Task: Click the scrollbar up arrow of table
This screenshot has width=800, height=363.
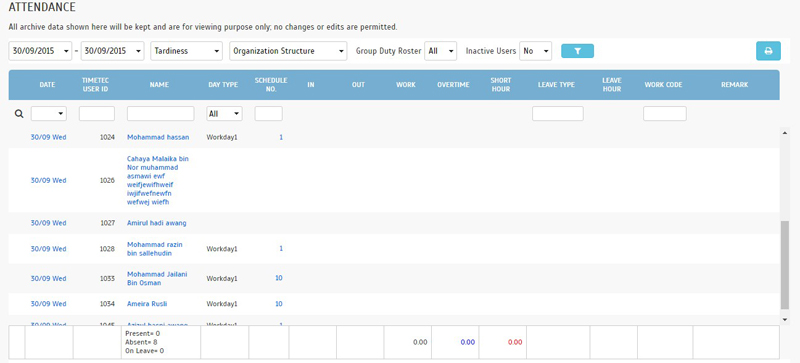Action: [x=785, y=132]
